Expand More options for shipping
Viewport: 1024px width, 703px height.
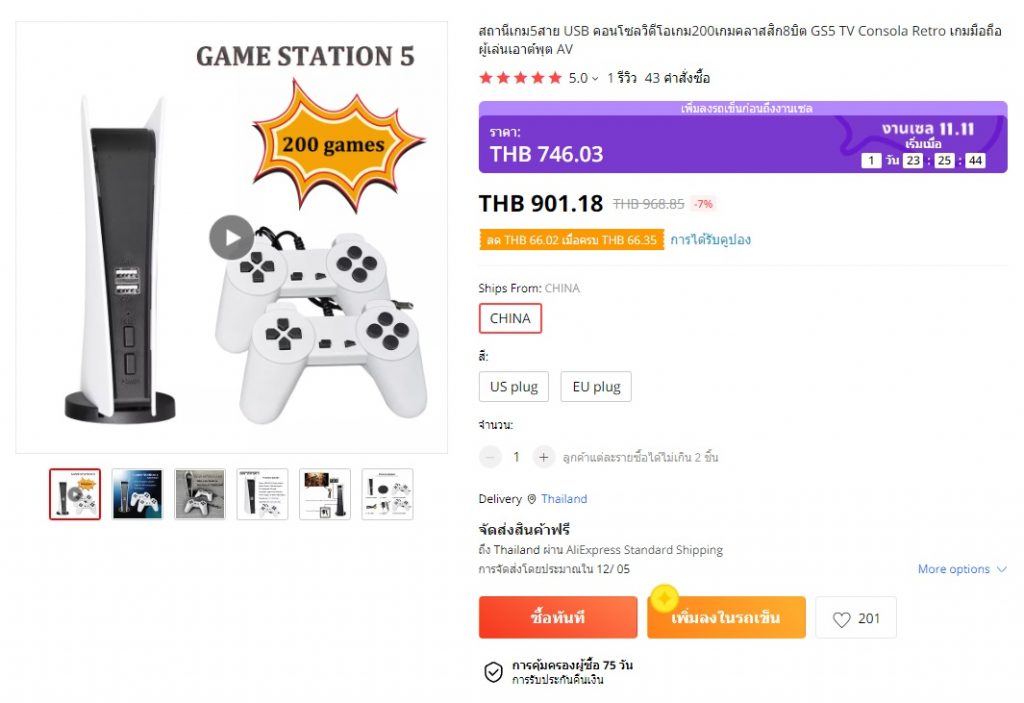pyautogui.click(x=961, y=569)
